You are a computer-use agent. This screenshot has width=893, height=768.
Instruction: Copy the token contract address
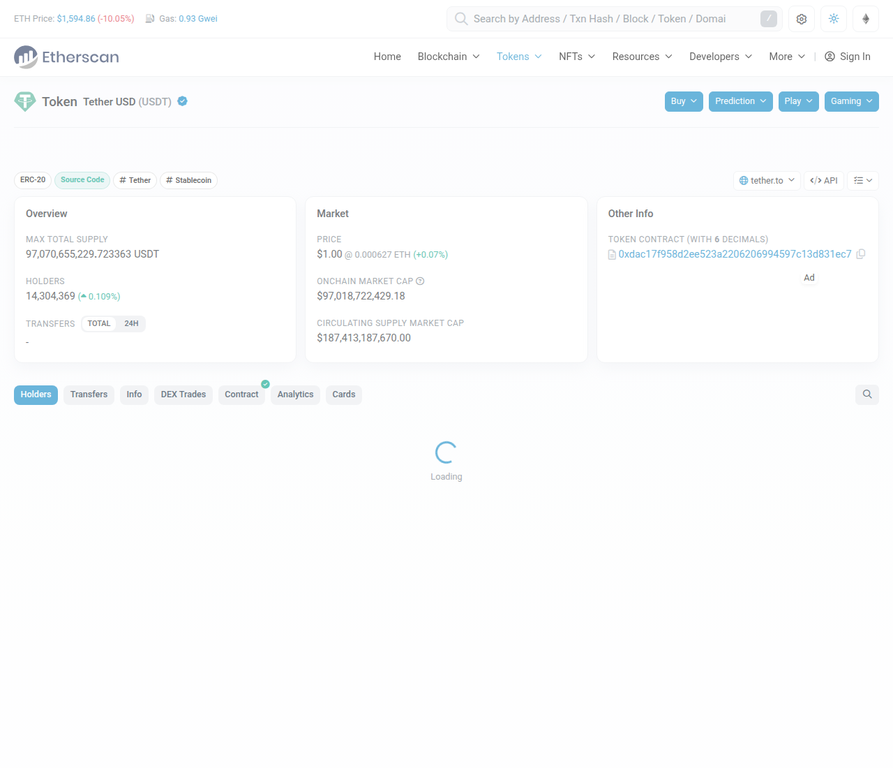coord(861,254)
